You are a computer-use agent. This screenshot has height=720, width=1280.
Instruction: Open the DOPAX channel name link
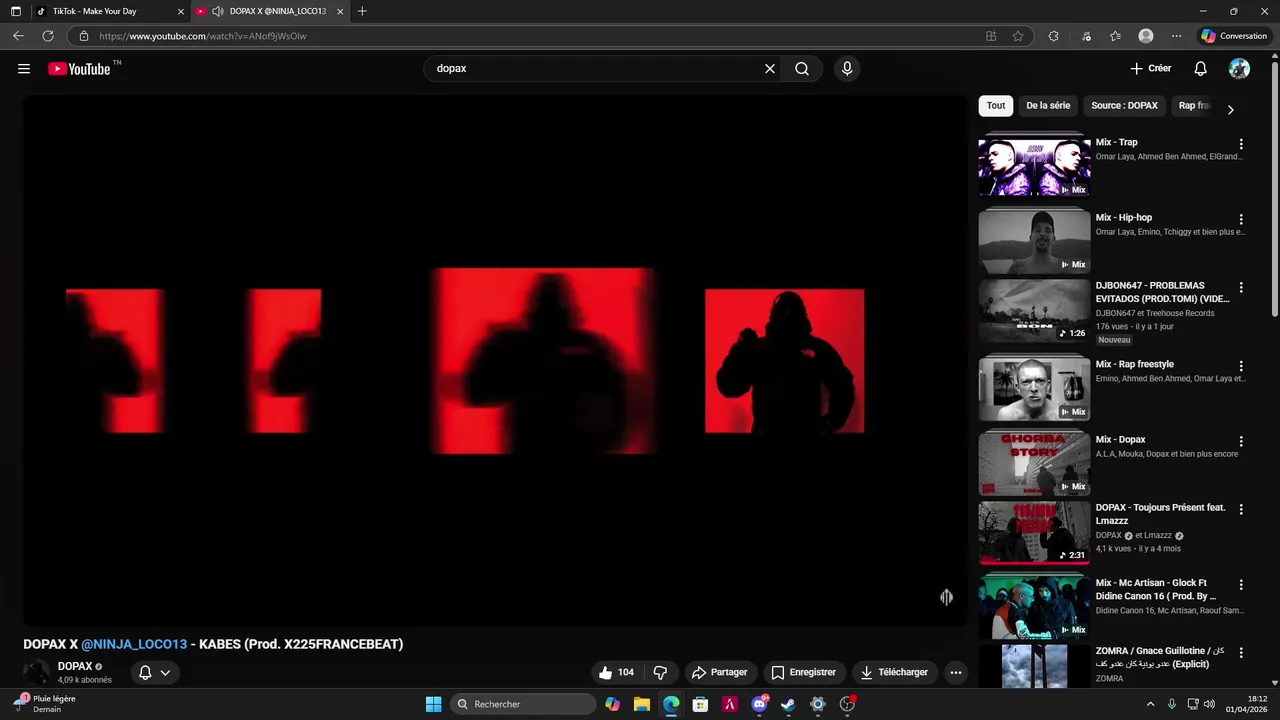[x=75, y=666]
